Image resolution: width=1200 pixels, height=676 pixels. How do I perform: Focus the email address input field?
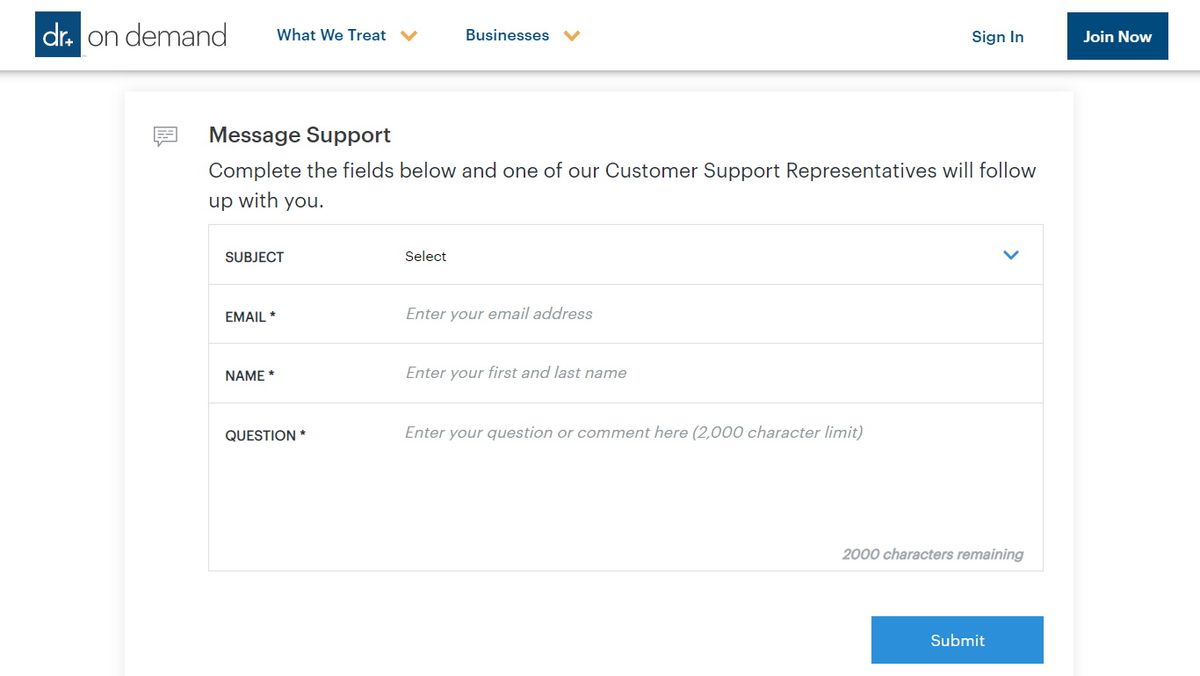[x=700, y=314]
